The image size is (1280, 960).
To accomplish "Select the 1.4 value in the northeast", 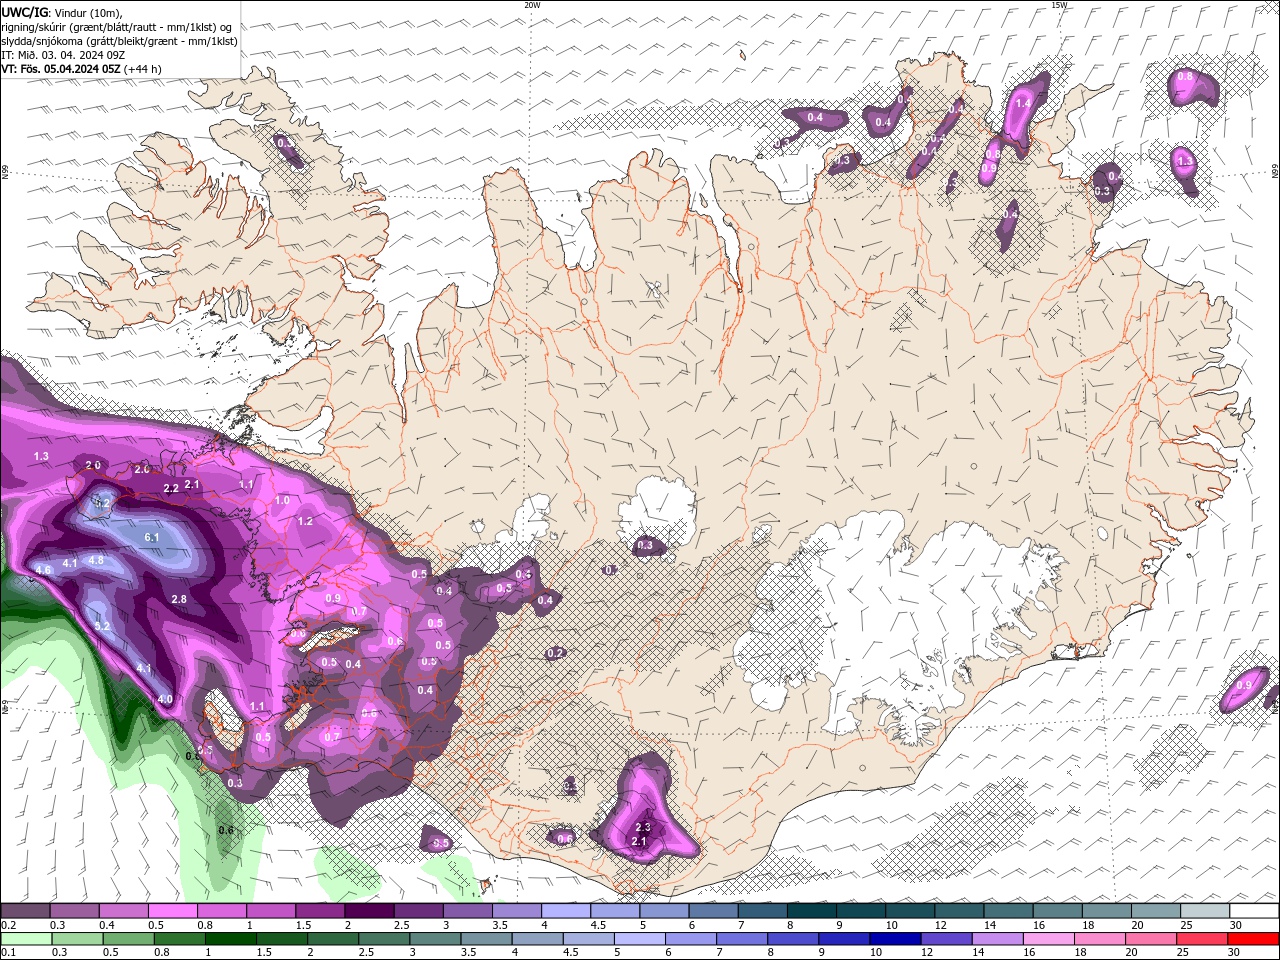I will pyautogui.click(x=1023, y=104).
